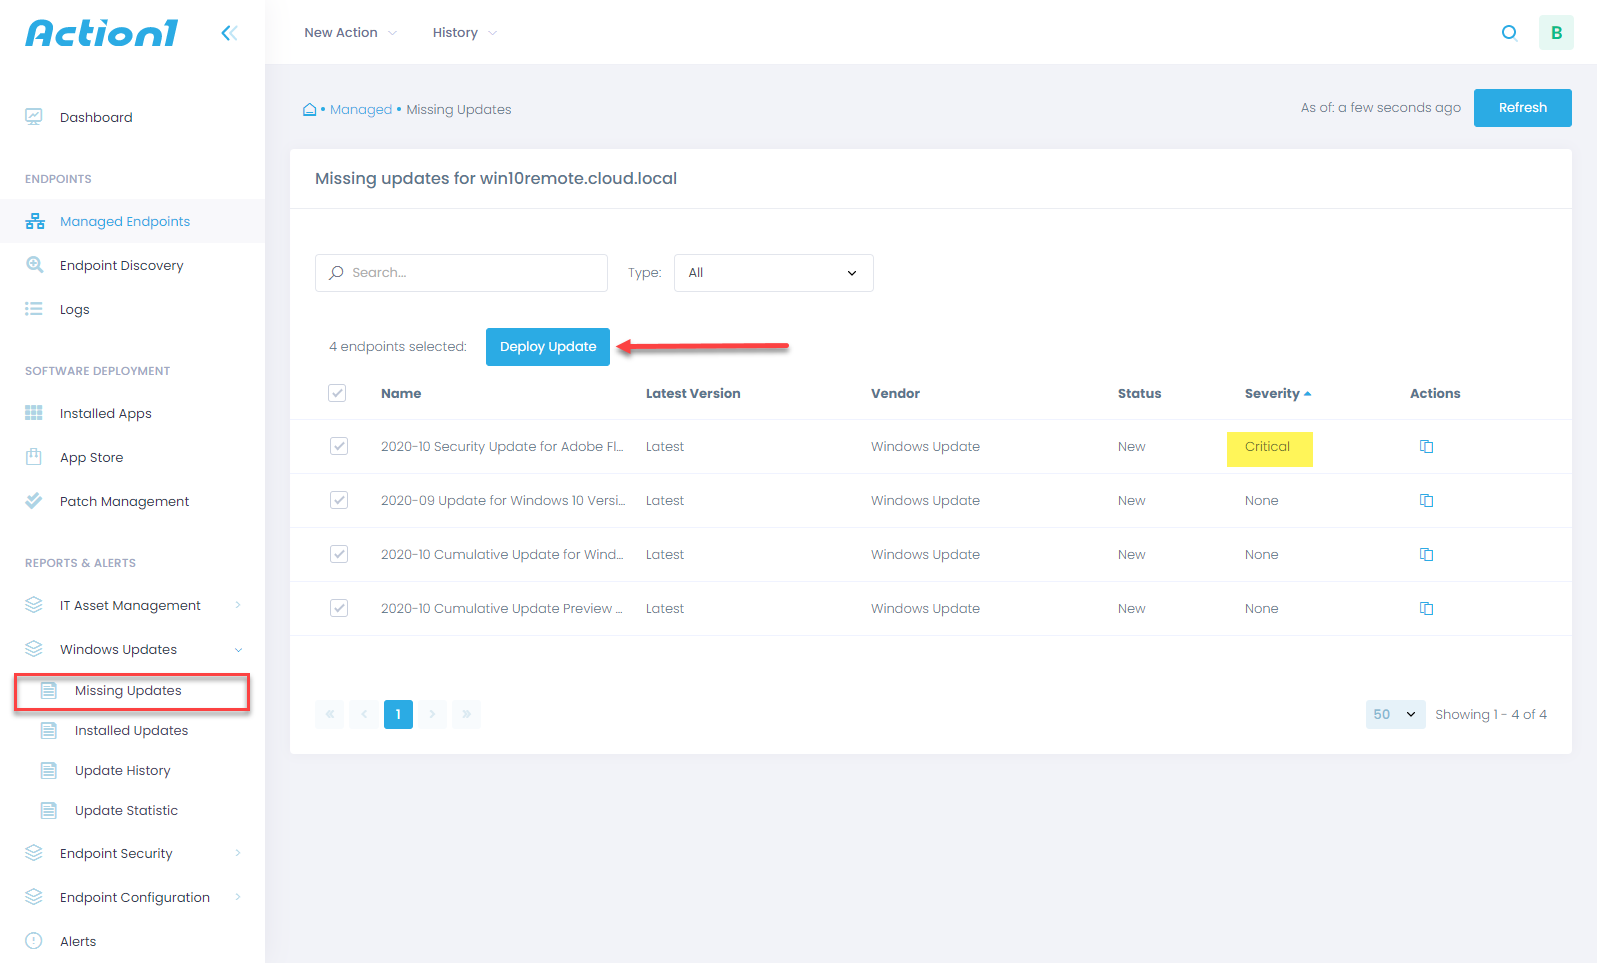Uncheck the 2020-10 Security Update for Adobe row
The image size is (1597, 963).
pos(339,446)
